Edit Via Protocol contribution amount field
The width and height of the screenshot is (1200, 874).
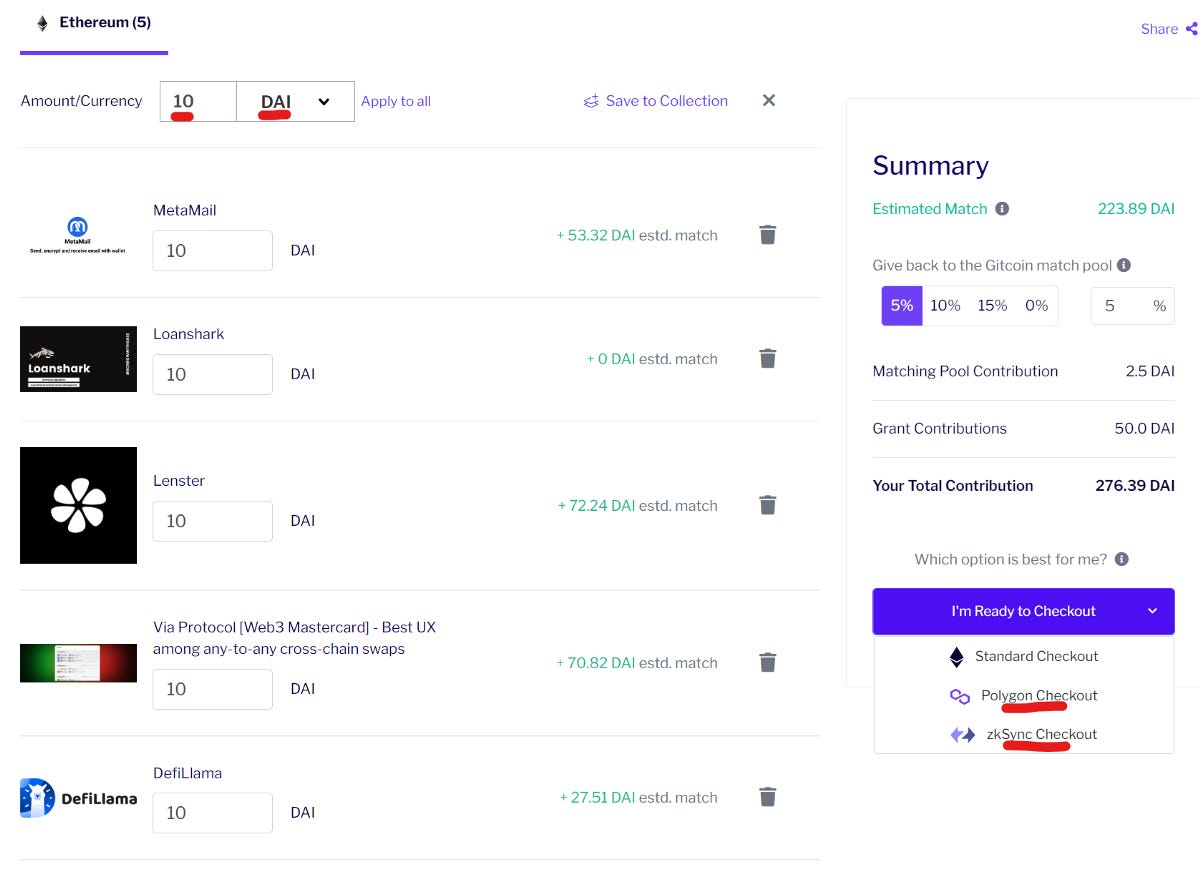212,689
